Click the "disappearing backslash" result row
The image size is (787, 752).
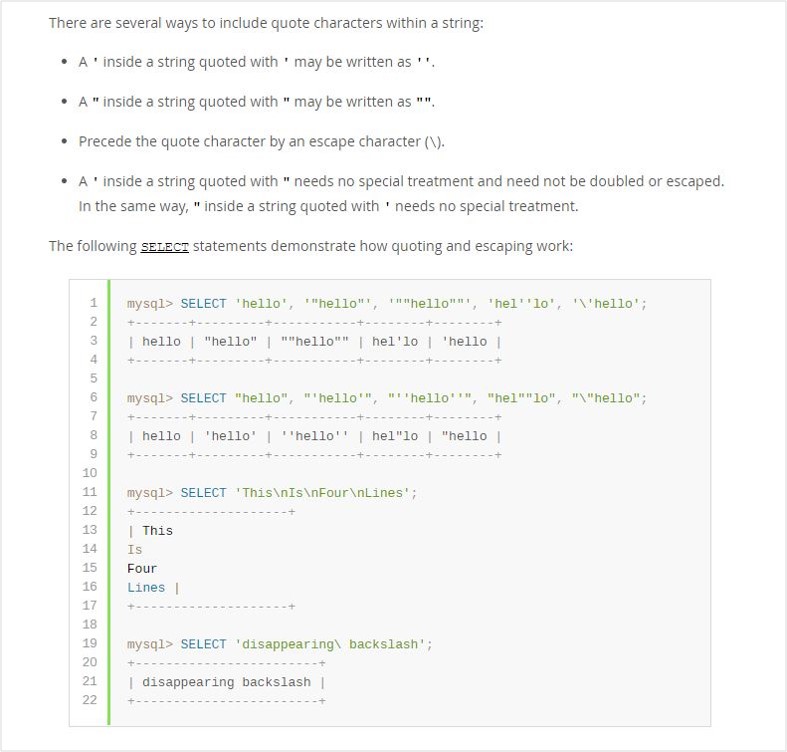[226, 682]
